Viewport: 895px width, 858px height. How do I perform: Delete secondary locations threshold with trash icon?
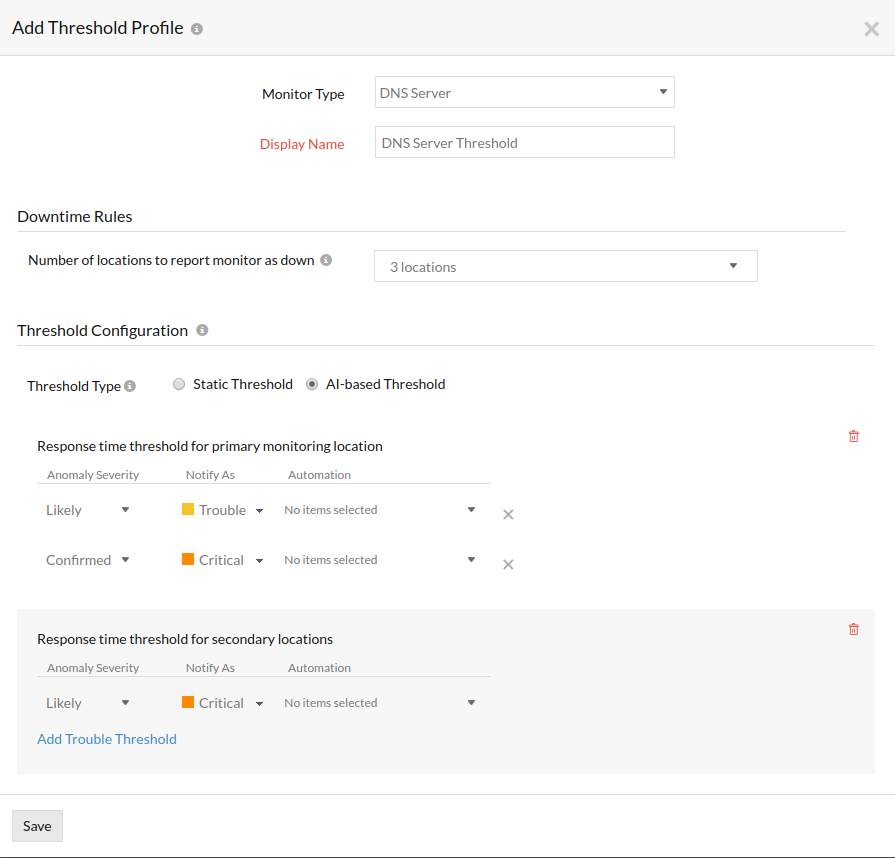[x=853, y=629]
